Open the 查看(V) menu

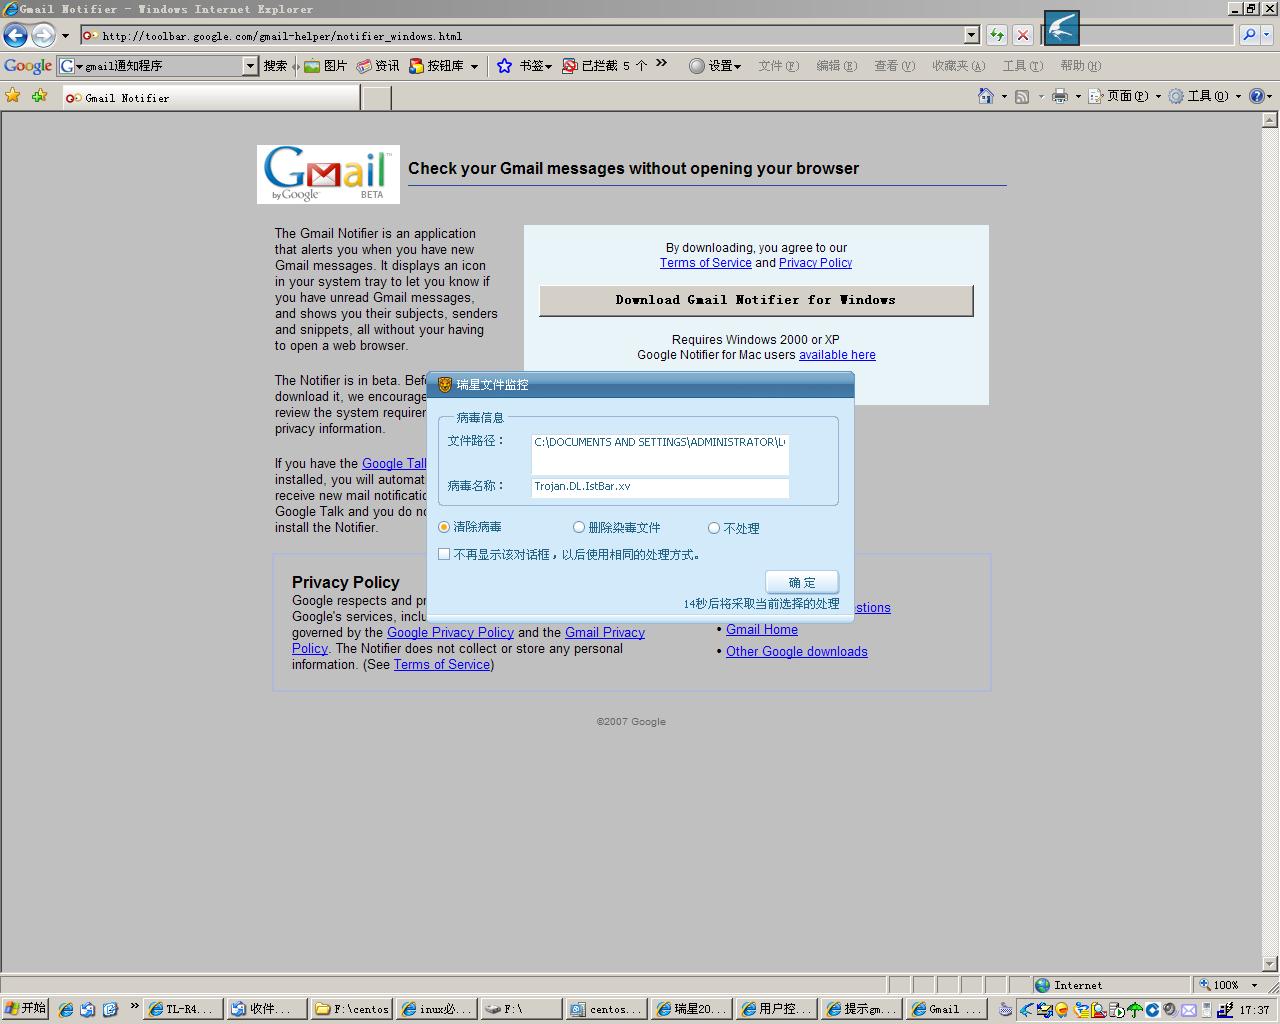point(894,66)
